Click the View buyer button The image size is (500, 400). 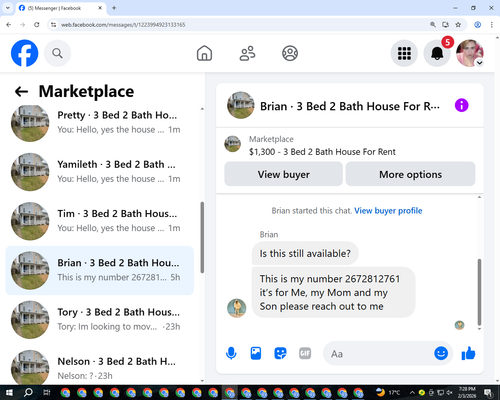pos(283,174)
